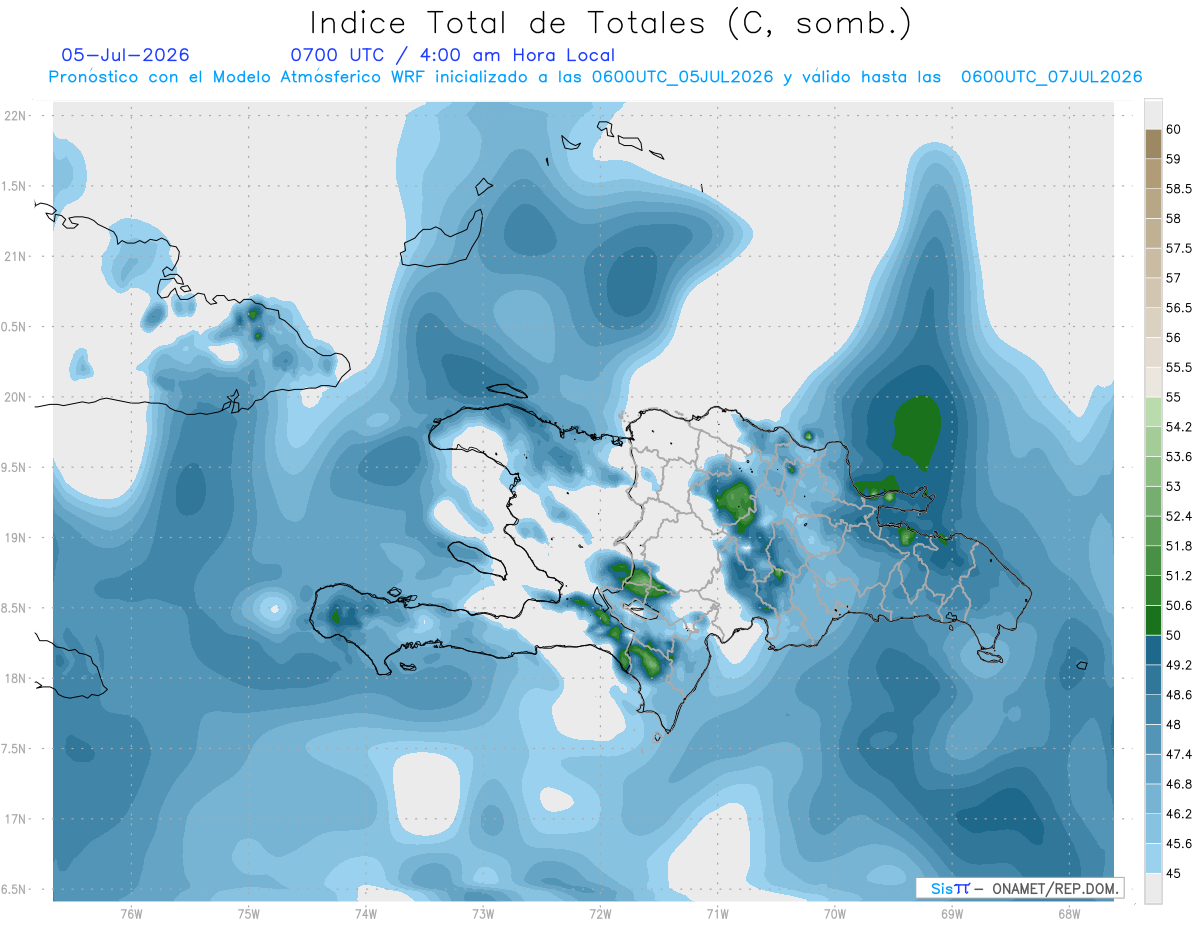Click the legend value "45"
The height and width of the screenshot is (927, 1200).
pos(1174,874)
